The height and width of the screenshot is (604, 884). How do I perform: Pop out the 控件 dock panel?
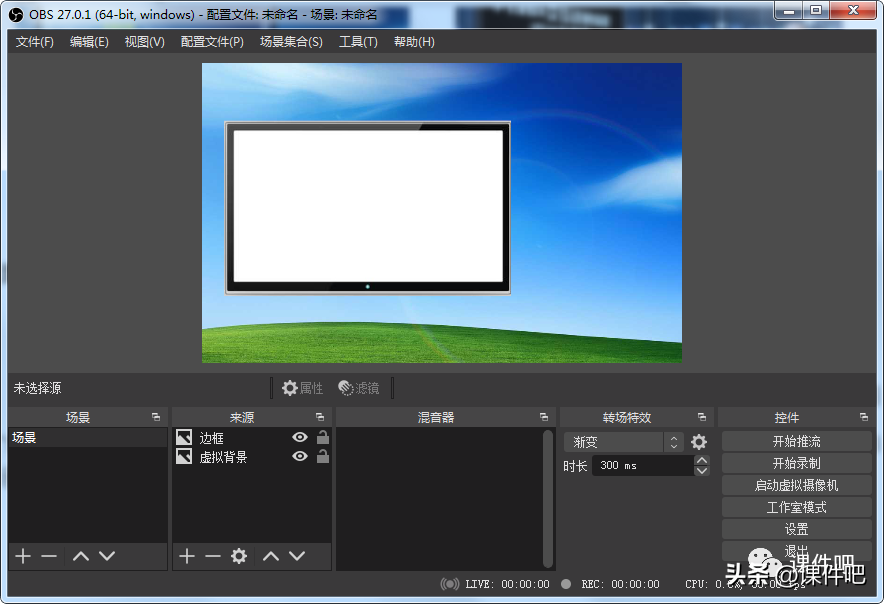pos(864,417)
